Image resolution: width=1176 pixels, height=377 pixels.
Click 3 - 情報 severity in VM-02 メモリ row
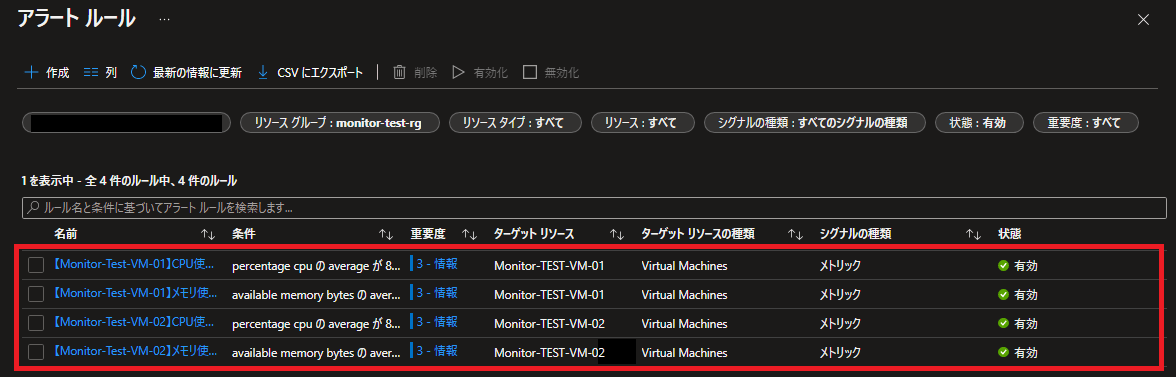point(437,350)
